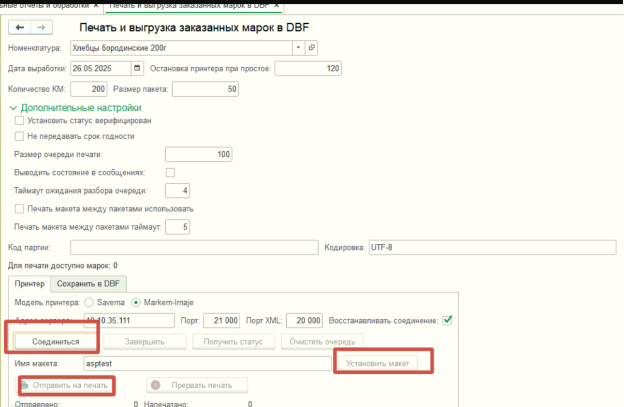624x407 pixels.
Task: Open the Номенклатура dropdown list
Action: (297, 47)
